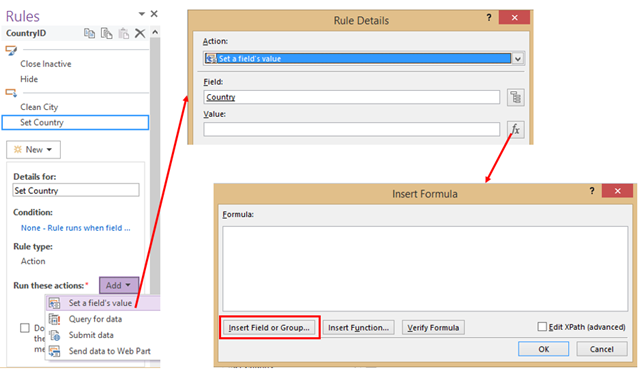Viewport: 640px width, 370px height.
Task: Click the Set a field's value menu icon
Action: [54, 303]
